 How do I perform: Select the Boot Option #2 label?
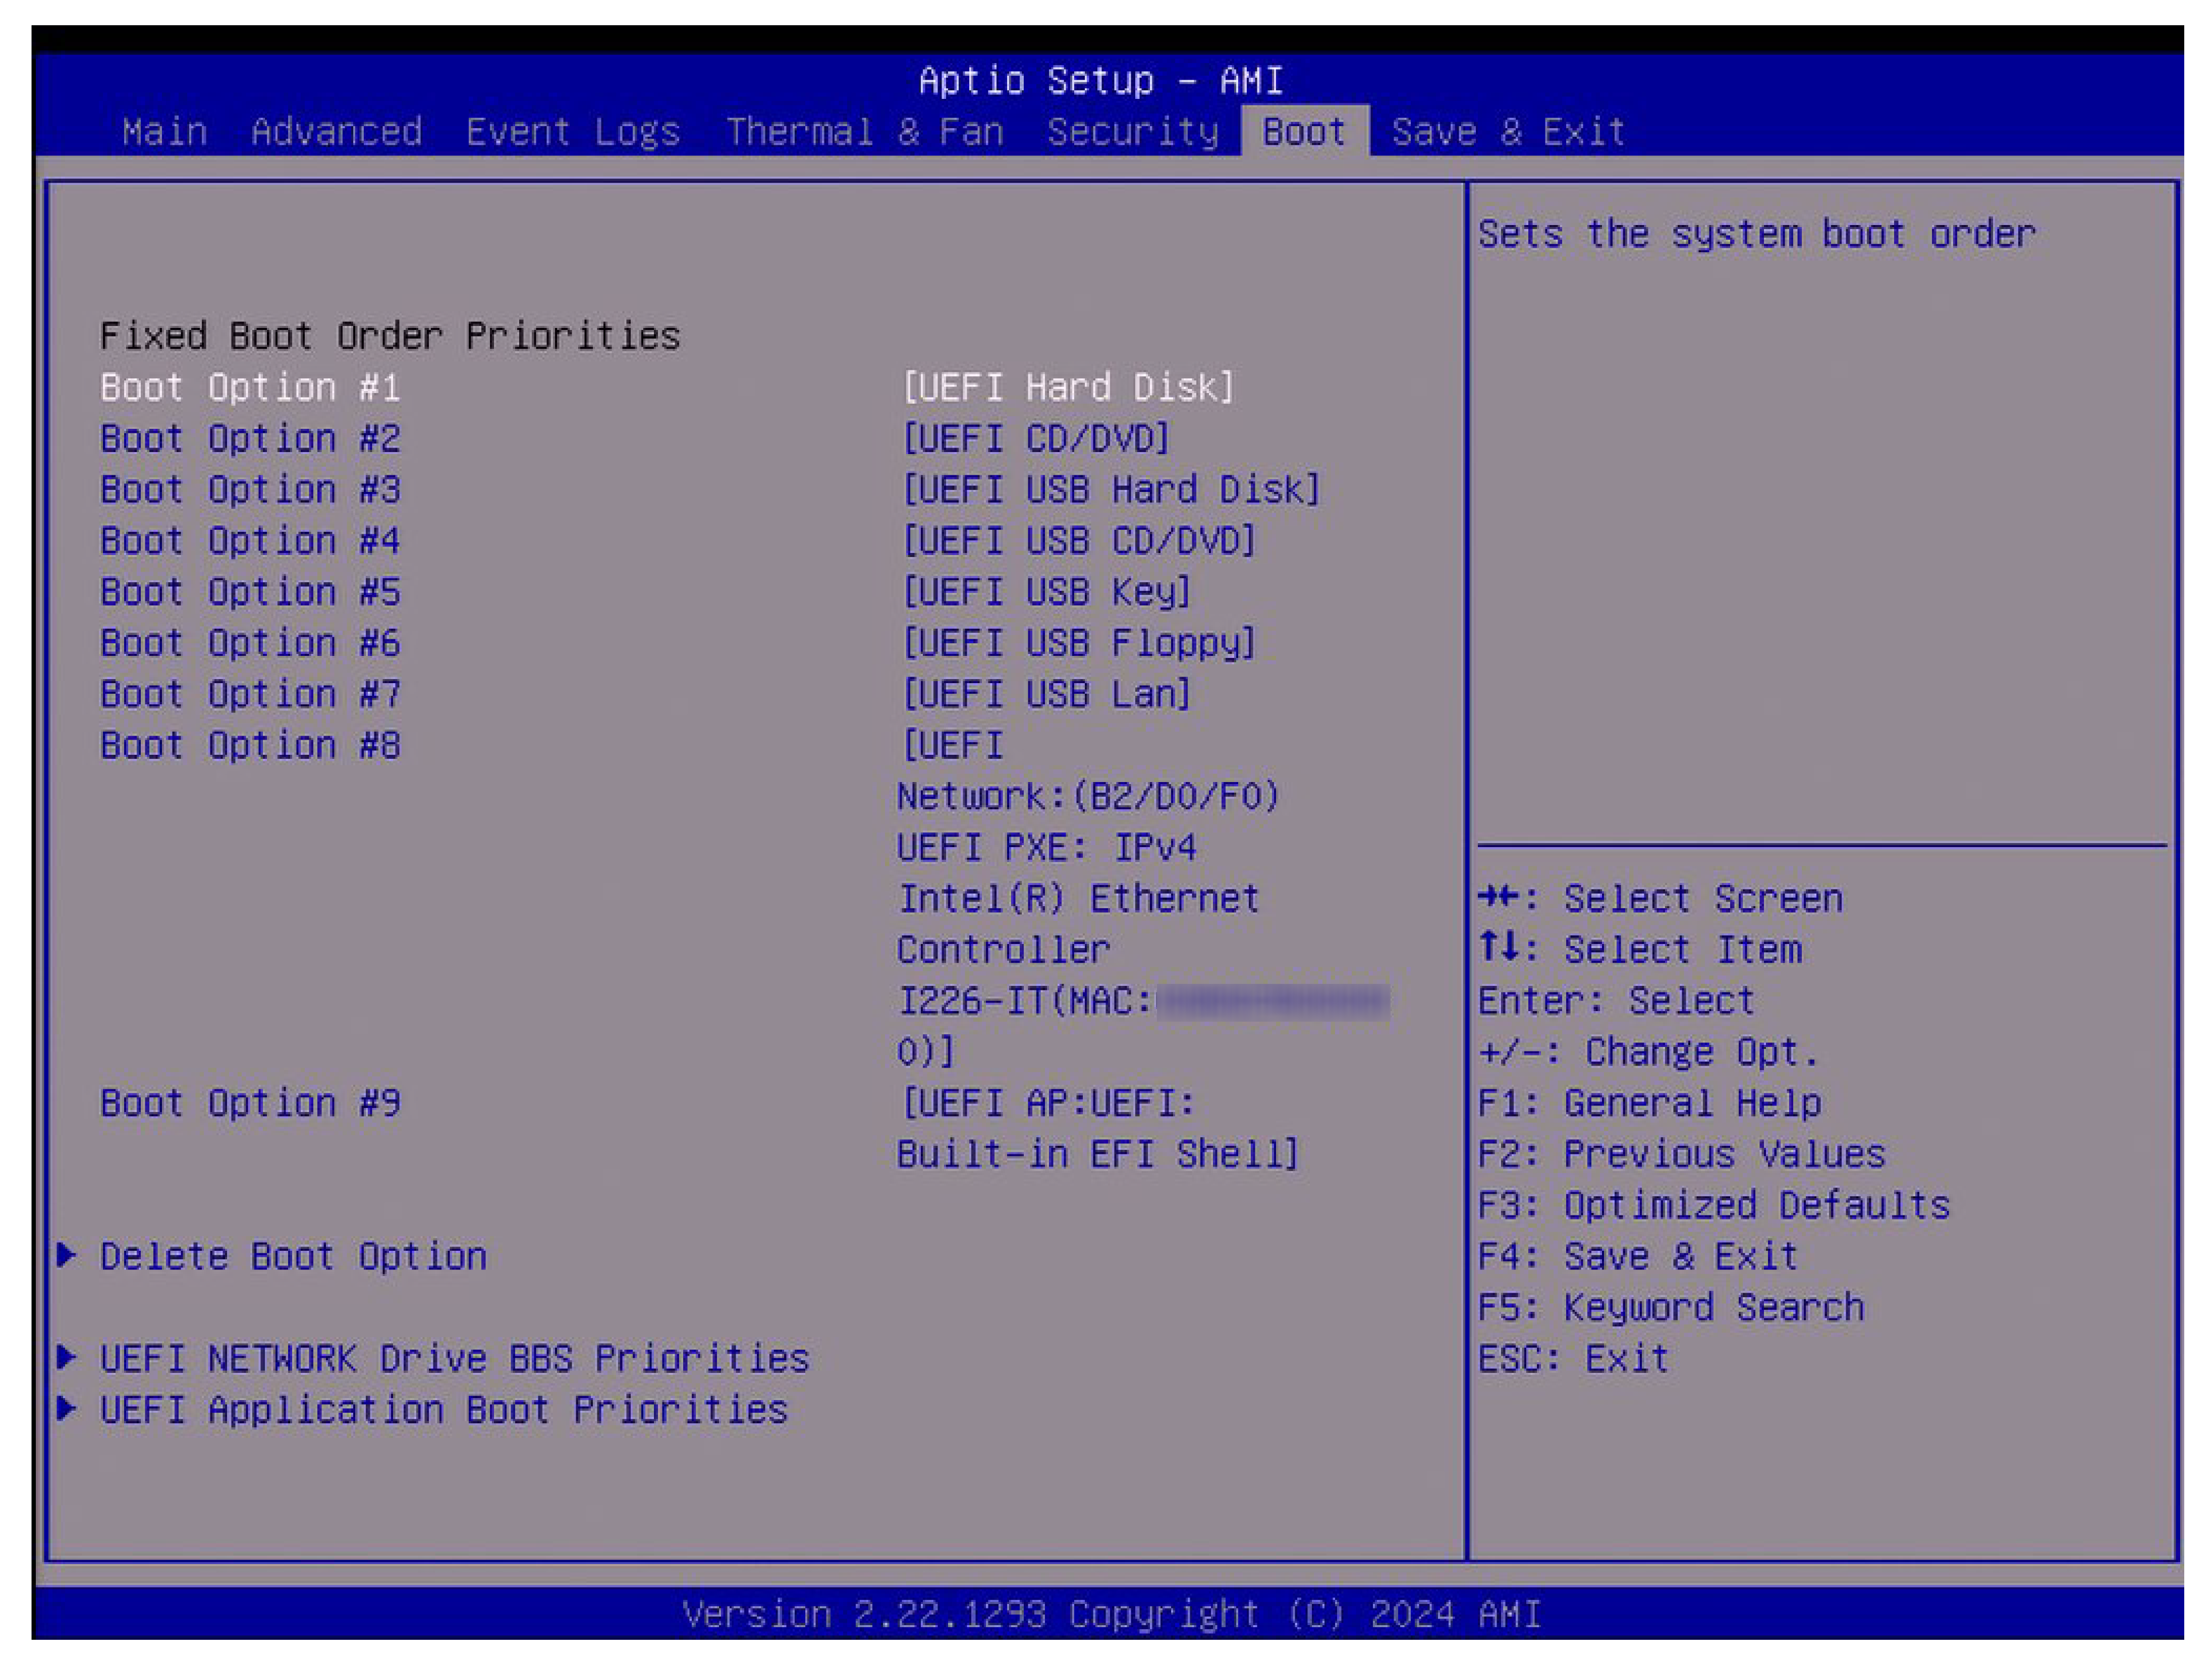251,438
